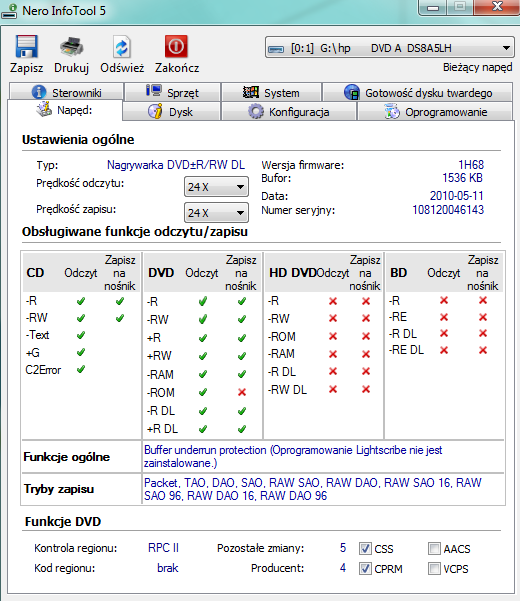Click the Producent value 4
The image size is (520, 601).
343,568
